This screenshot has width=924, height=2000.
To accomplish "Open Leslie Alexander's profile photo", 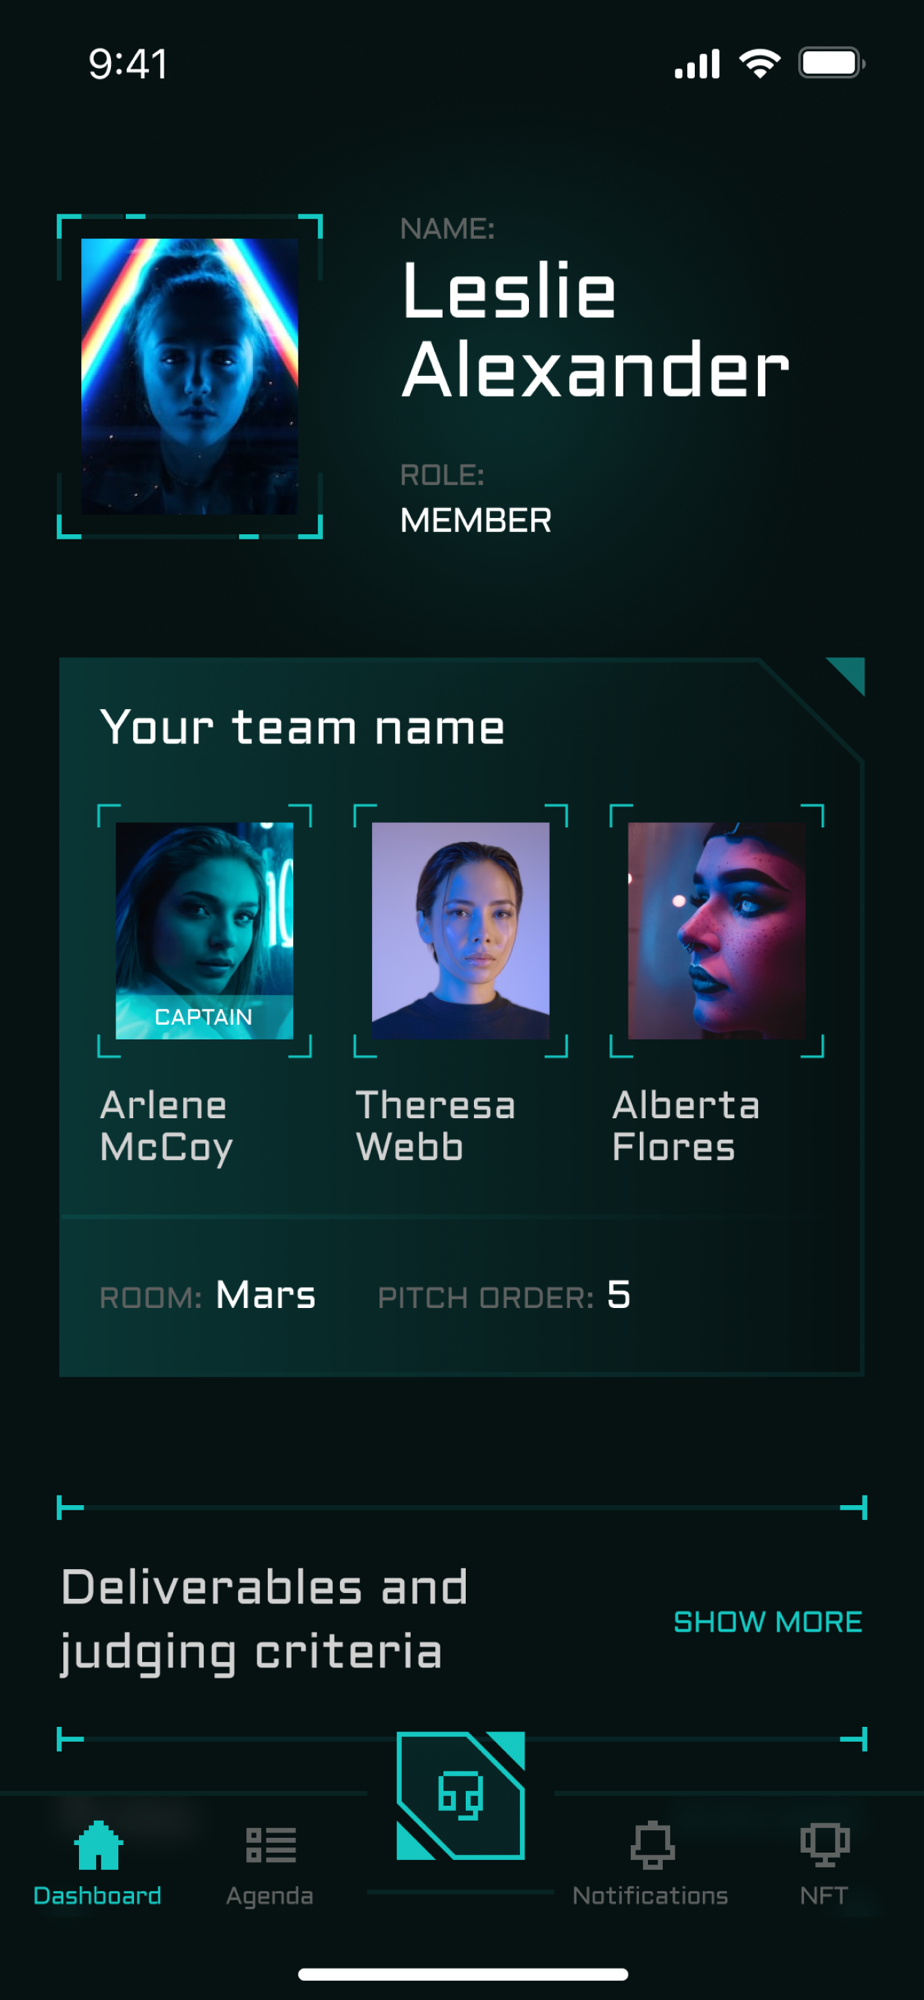I will 190,376.
